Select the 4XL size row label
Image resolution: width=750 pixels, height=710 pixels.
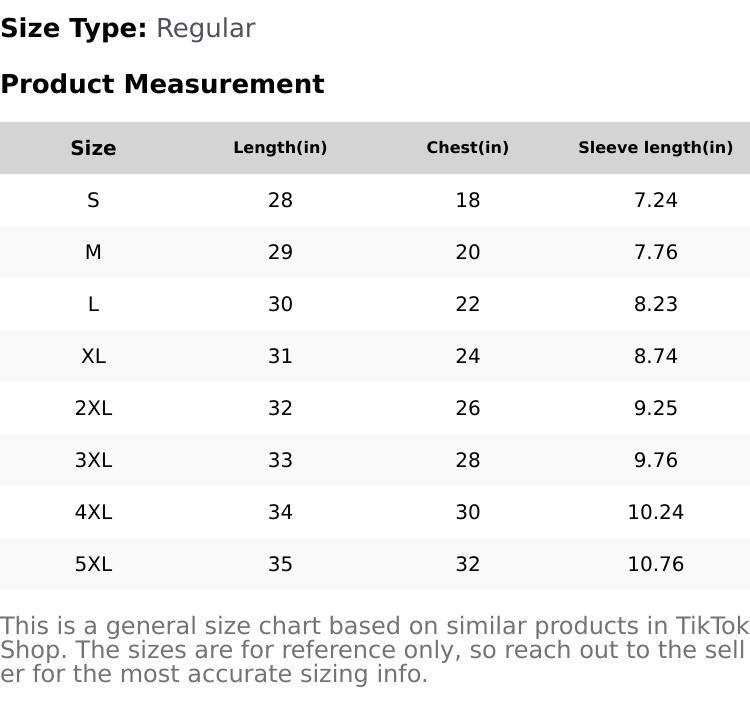point(93,512)
